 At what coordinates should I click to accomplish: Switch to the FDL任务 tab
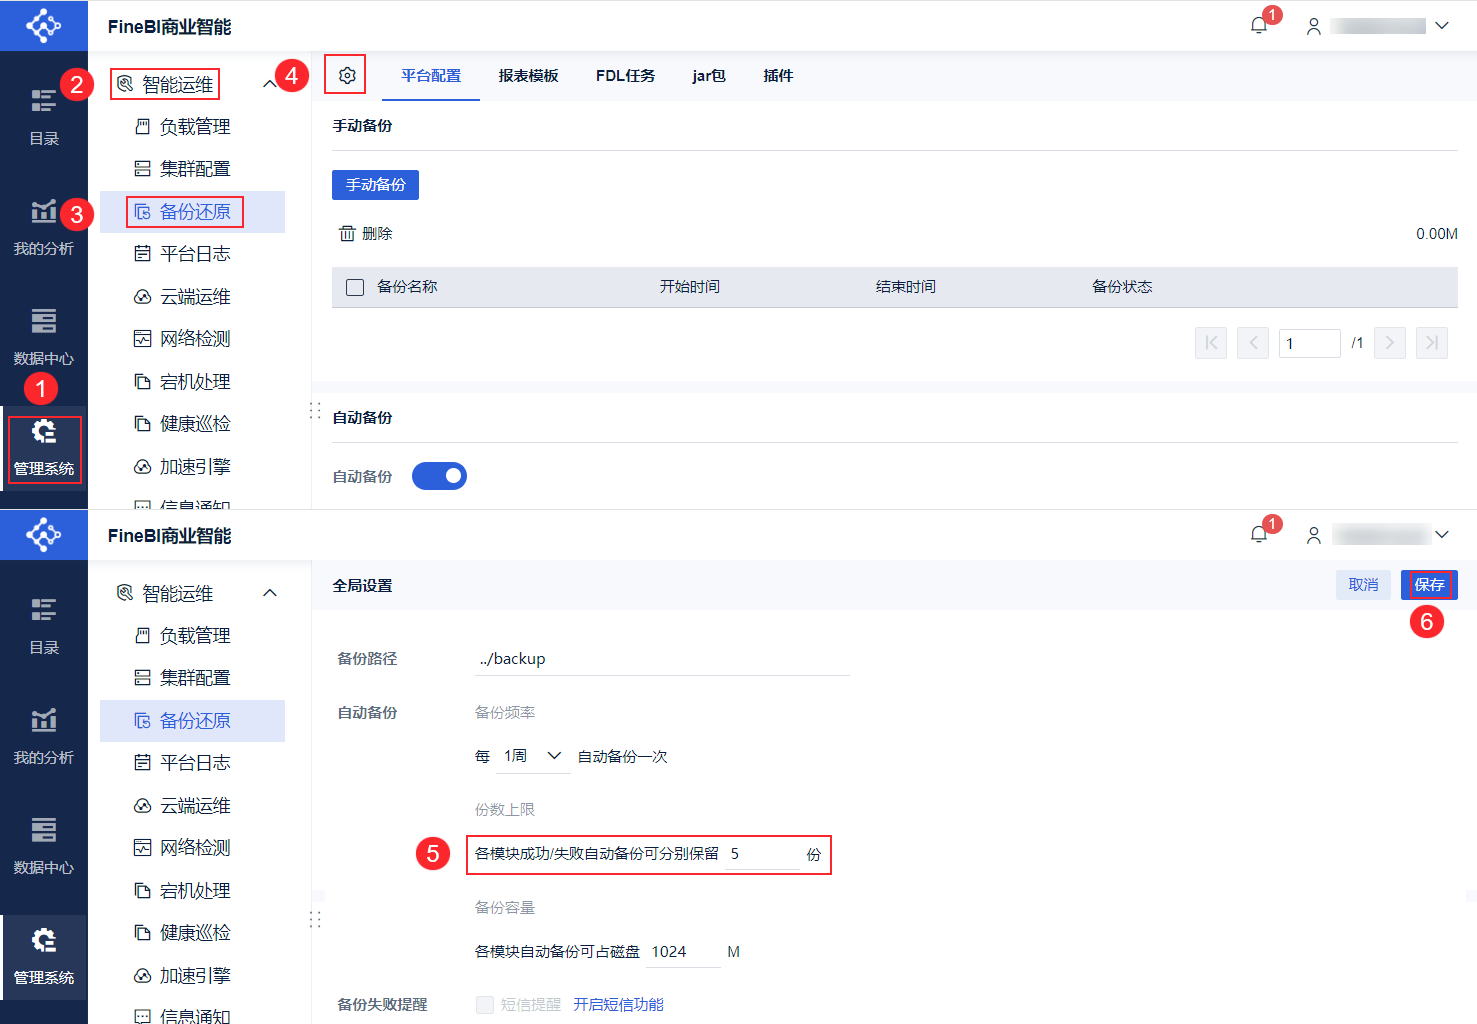625,76
